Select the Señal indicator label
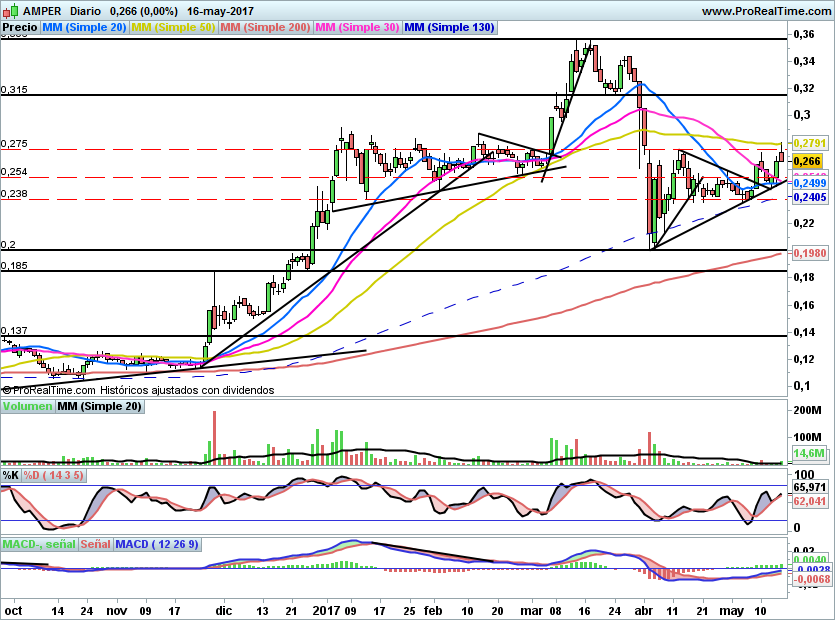This screenshot has width=835, height=620. tap(95, 544)
